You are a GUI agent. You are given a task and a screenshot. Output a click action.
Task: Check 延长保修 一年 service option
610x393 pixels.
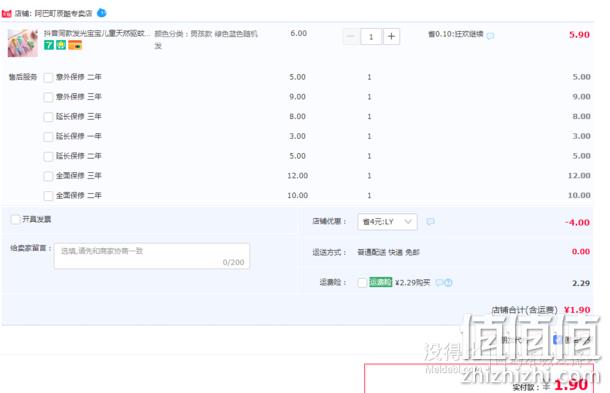point(48,137)
